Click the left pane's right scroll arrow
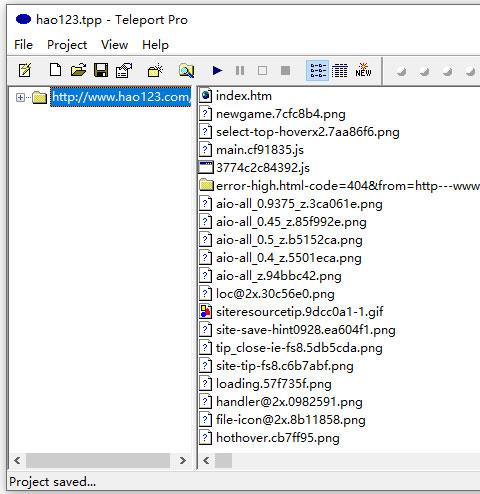 (183, 461)
